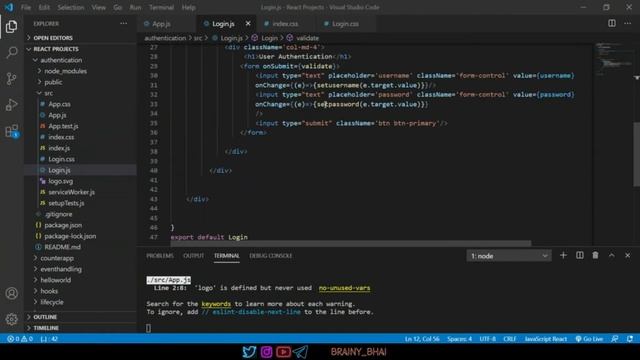
Task: Expand the node_modules folder
Action: point(80,71)
